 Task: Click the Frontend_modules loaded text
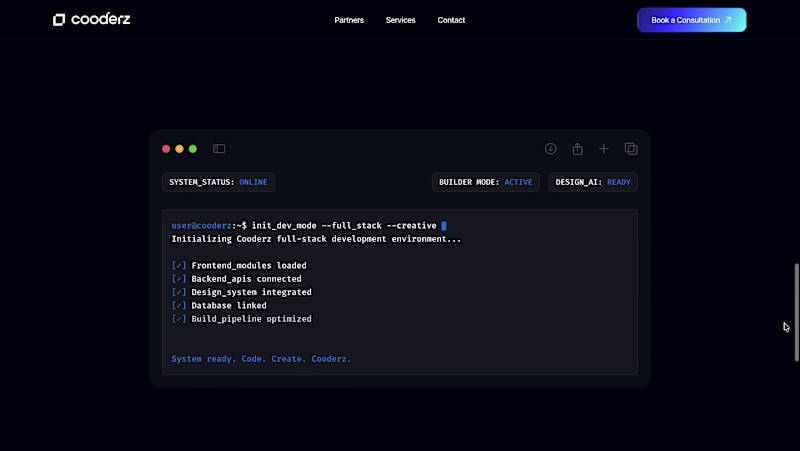click(x=249, y=265)
